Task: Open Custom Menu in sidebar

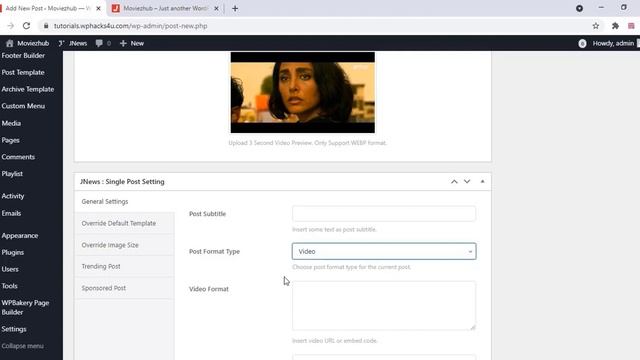Action: pyautogui.click(x=23, y=106)
